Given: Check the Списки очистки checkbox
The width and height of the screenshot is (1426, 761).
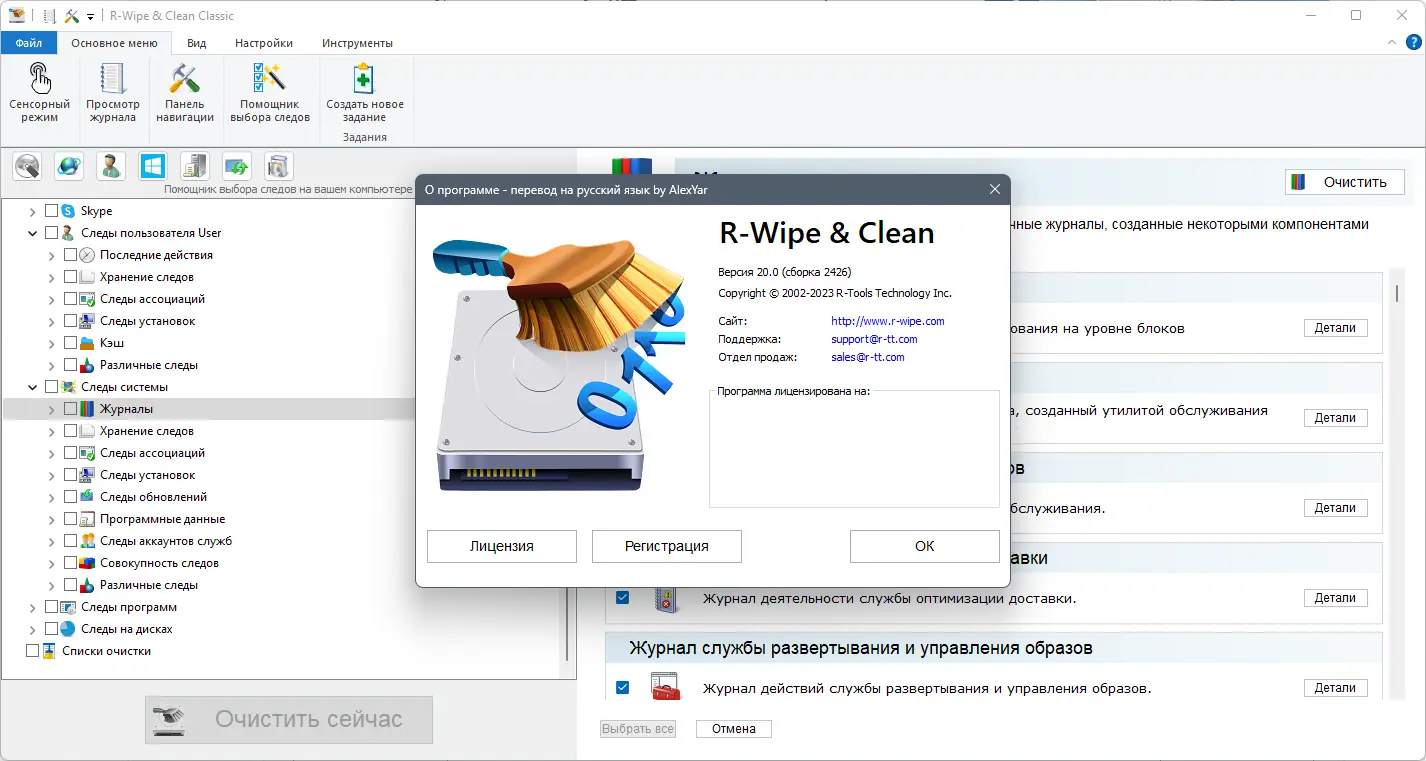Looking at the screenshot, I should [x=32, y=651].
